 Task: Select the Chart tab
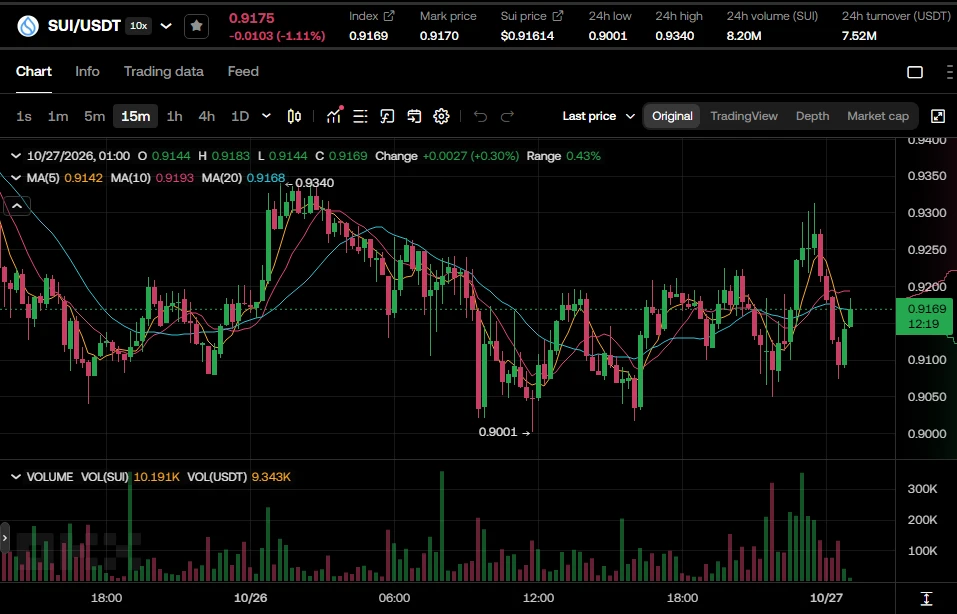click(34, 71)
